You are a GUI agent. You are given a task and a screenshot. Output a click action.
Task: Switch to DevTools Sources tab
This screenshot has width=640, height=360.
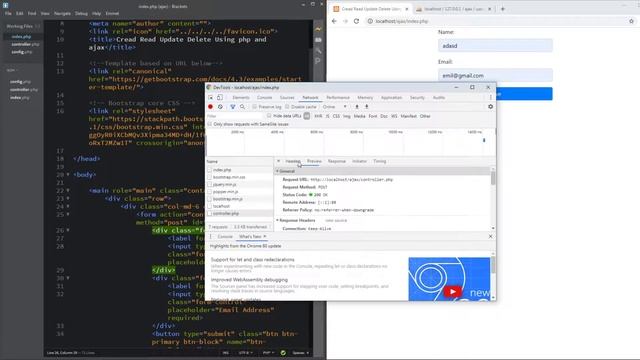click(x=287, y=98)
